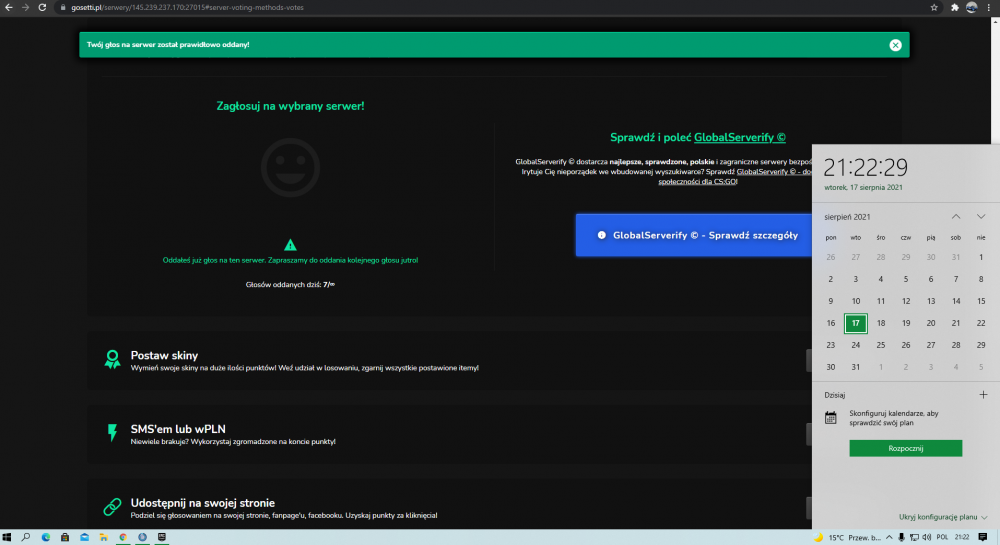
Task: Open the Mail app from taskbar
Action: tap(84, 537)
